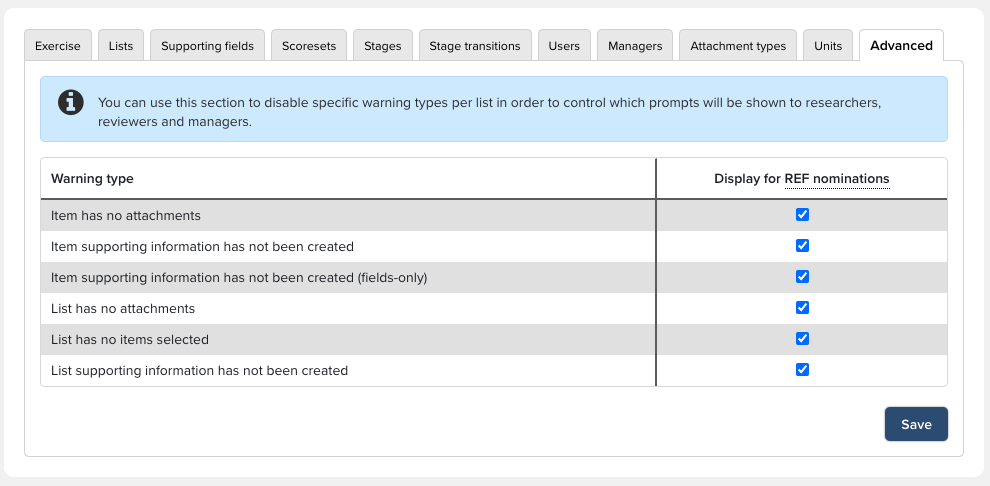Uncheck 'Item has no attachments' warning checkbox
Image resolution: width=990 pixels, height=486 pixels.
point(802,215)
